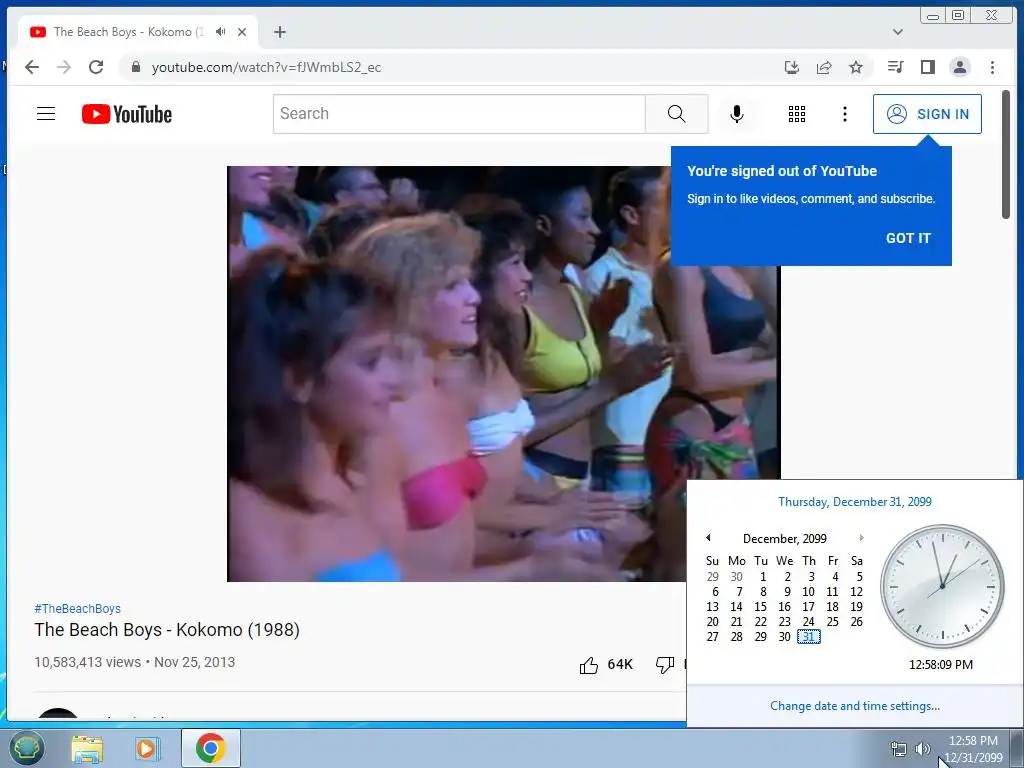Click inside the YouTube Search field
This screenshot has width=1024, height=768.
coord(459,114)
